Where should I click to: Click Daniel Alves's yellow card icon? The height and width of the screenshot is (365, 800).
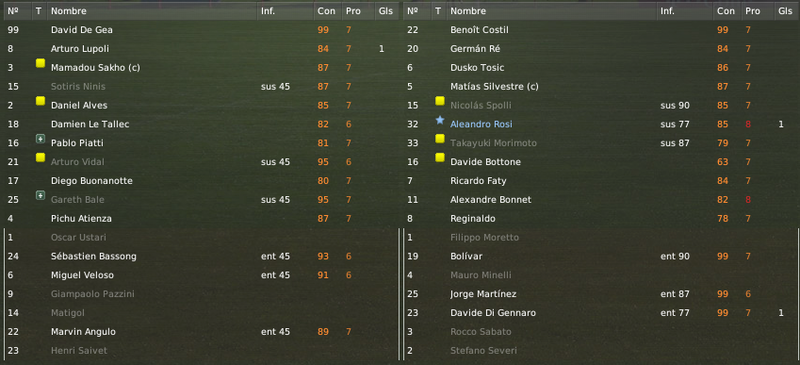click(40, 101)
